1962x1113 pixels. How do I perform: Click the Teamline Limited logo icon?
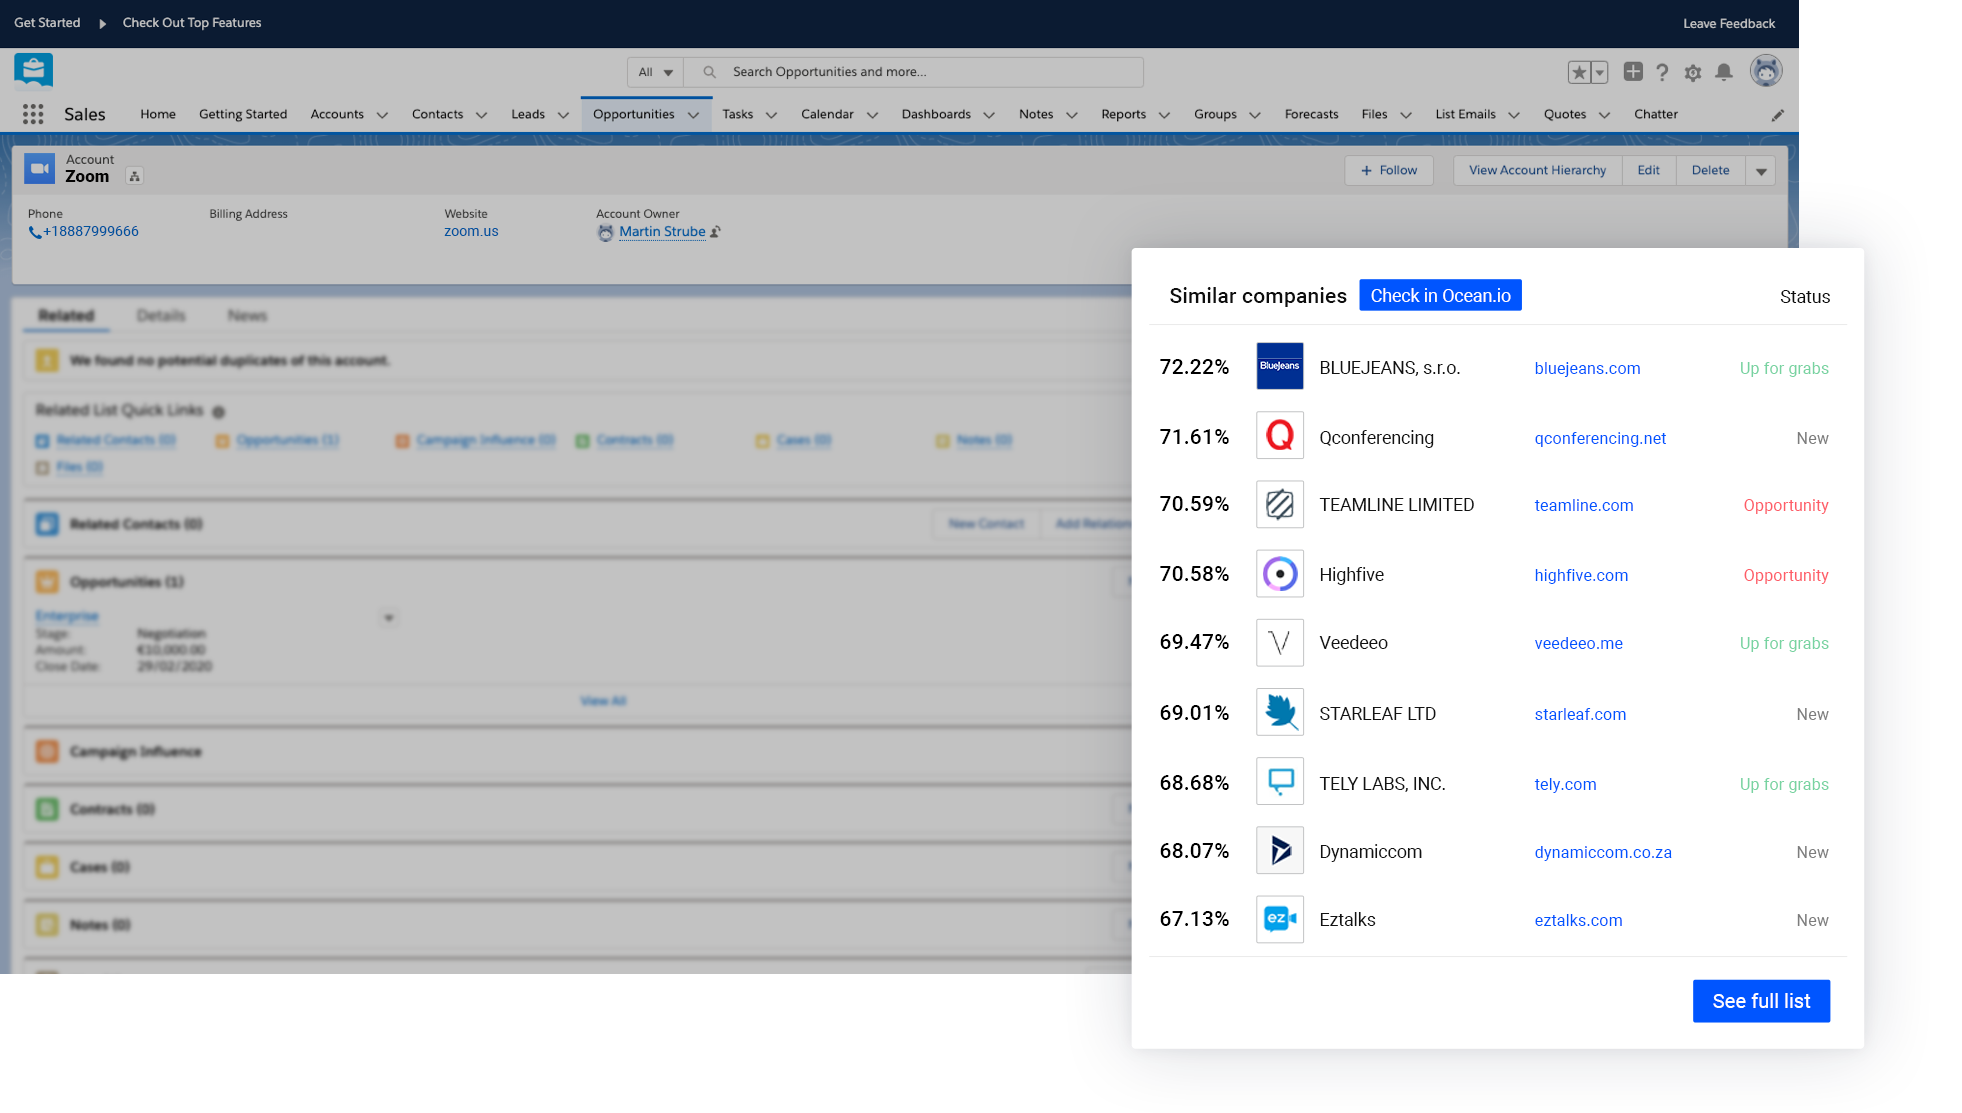[x=1280, y=505]
